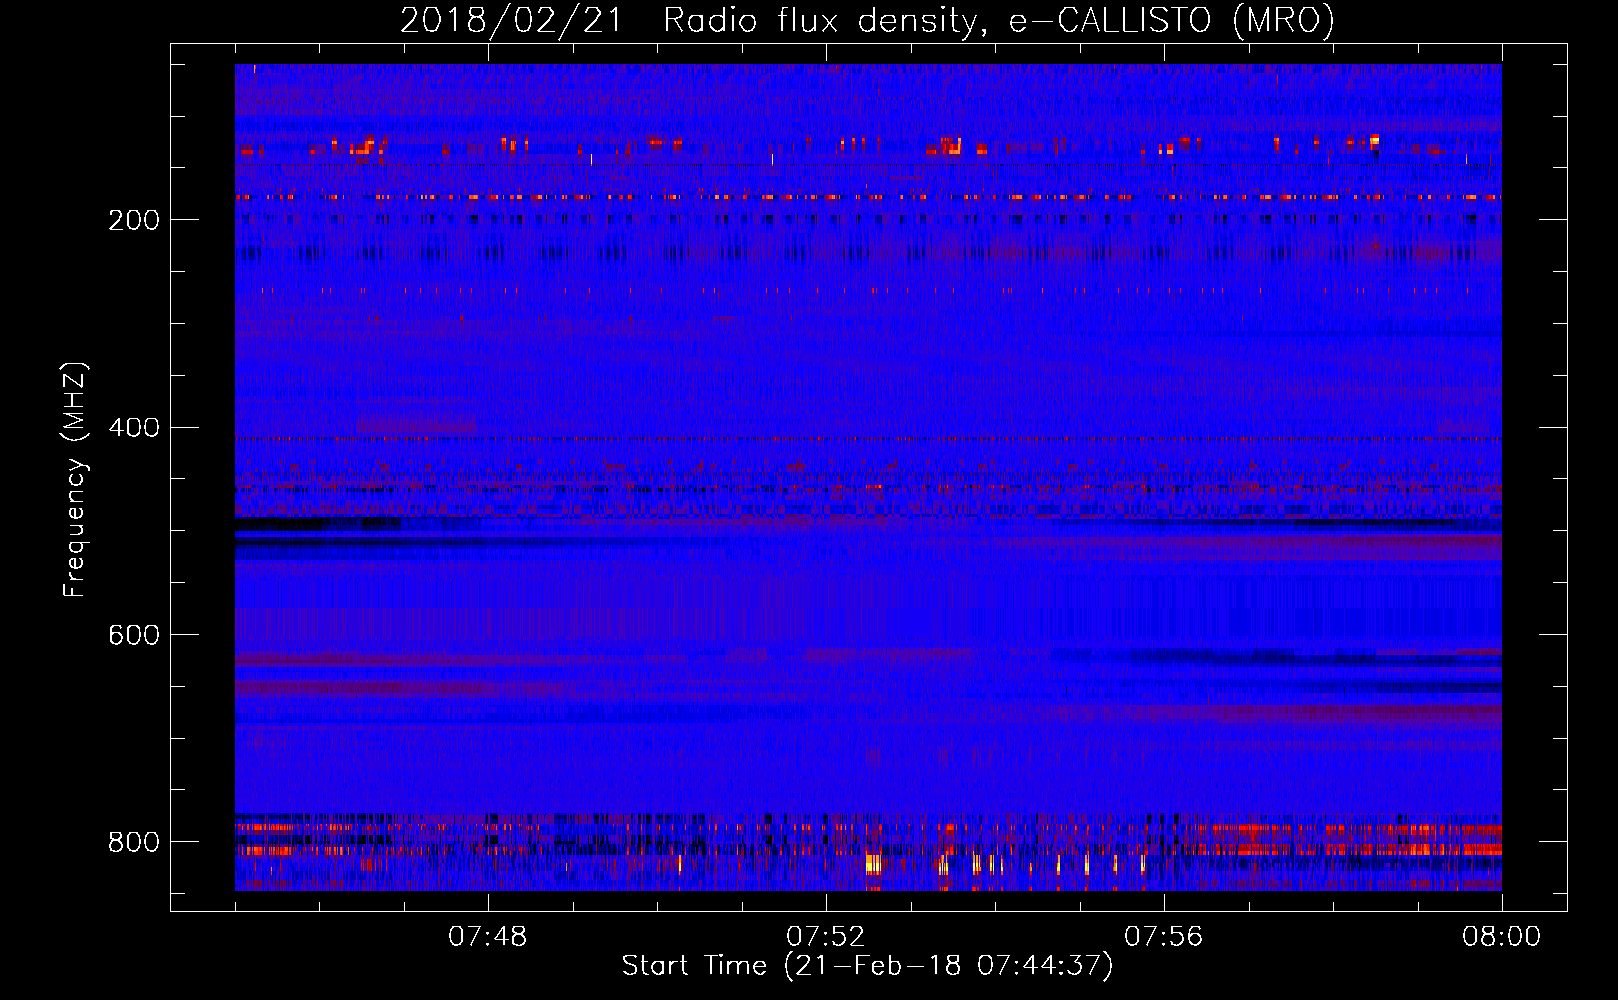
Task: Click the 07:52 time tick label
Action: coord(826,937)
